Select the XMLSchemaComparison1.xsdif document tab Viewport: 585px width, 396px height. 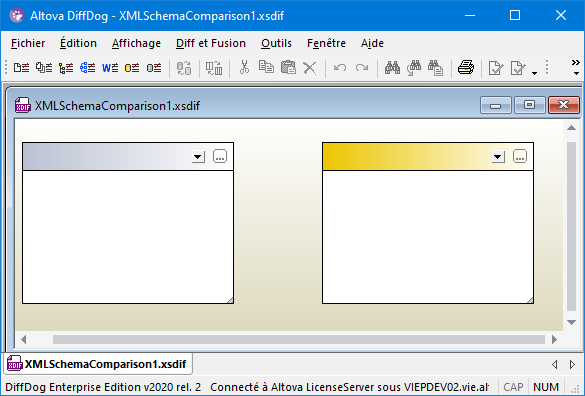click(x=98, y=364)
